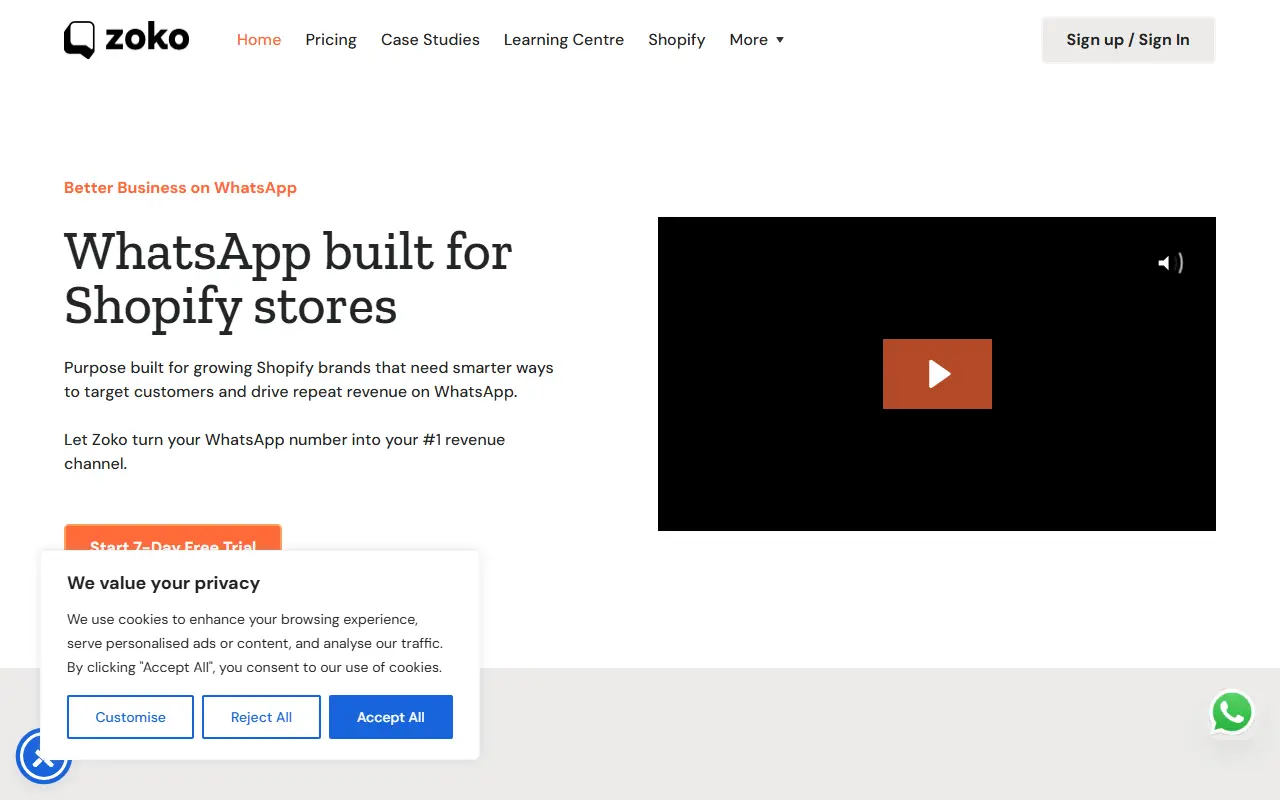Click the 'We use cookies to enhance' notice text
Screen dimensions: 1280x800
click(x=255, y=643)
